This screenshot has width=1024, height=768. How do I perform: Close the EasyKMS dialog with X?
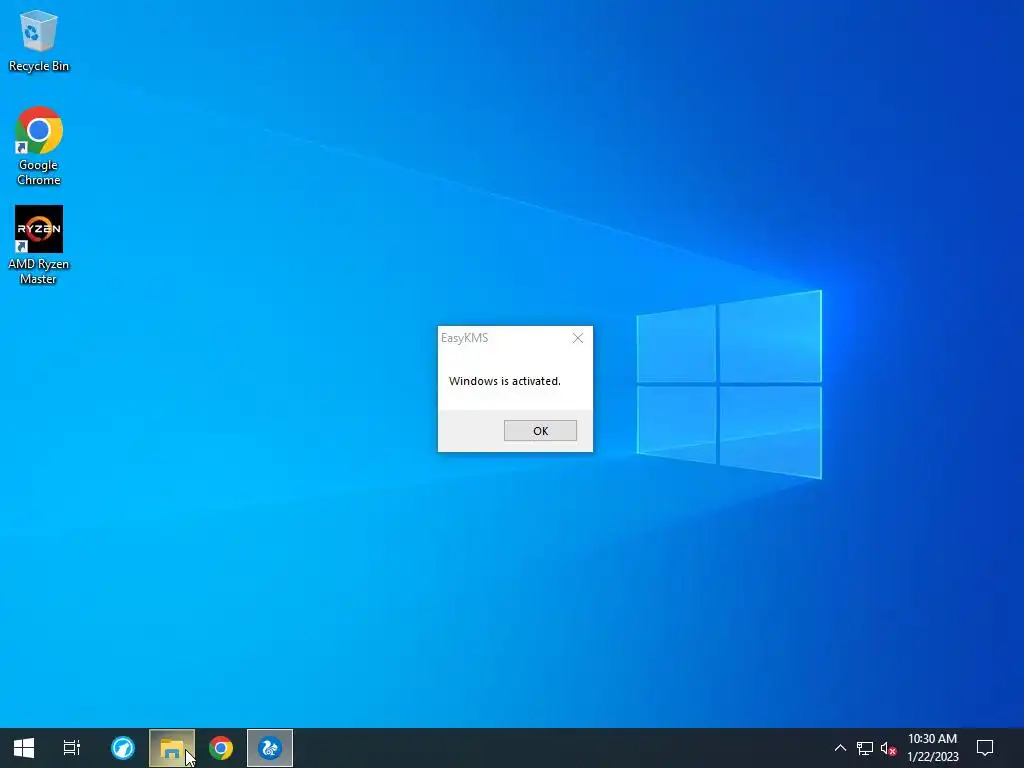click(x=577, y=338)
